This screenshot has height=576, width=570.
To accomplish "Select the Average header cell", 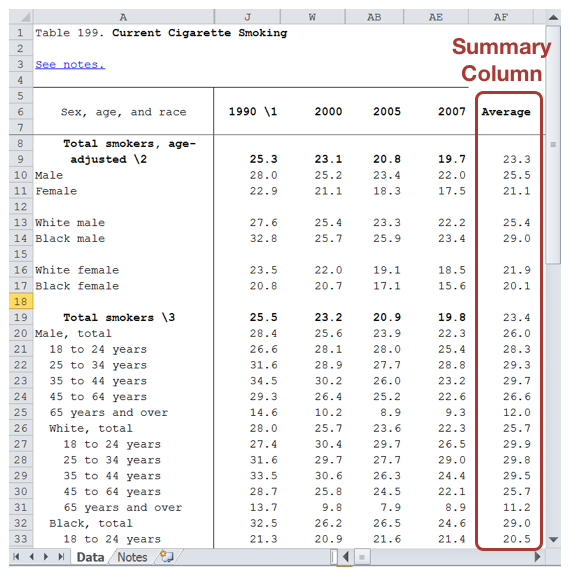I will (x=506, y=112).
